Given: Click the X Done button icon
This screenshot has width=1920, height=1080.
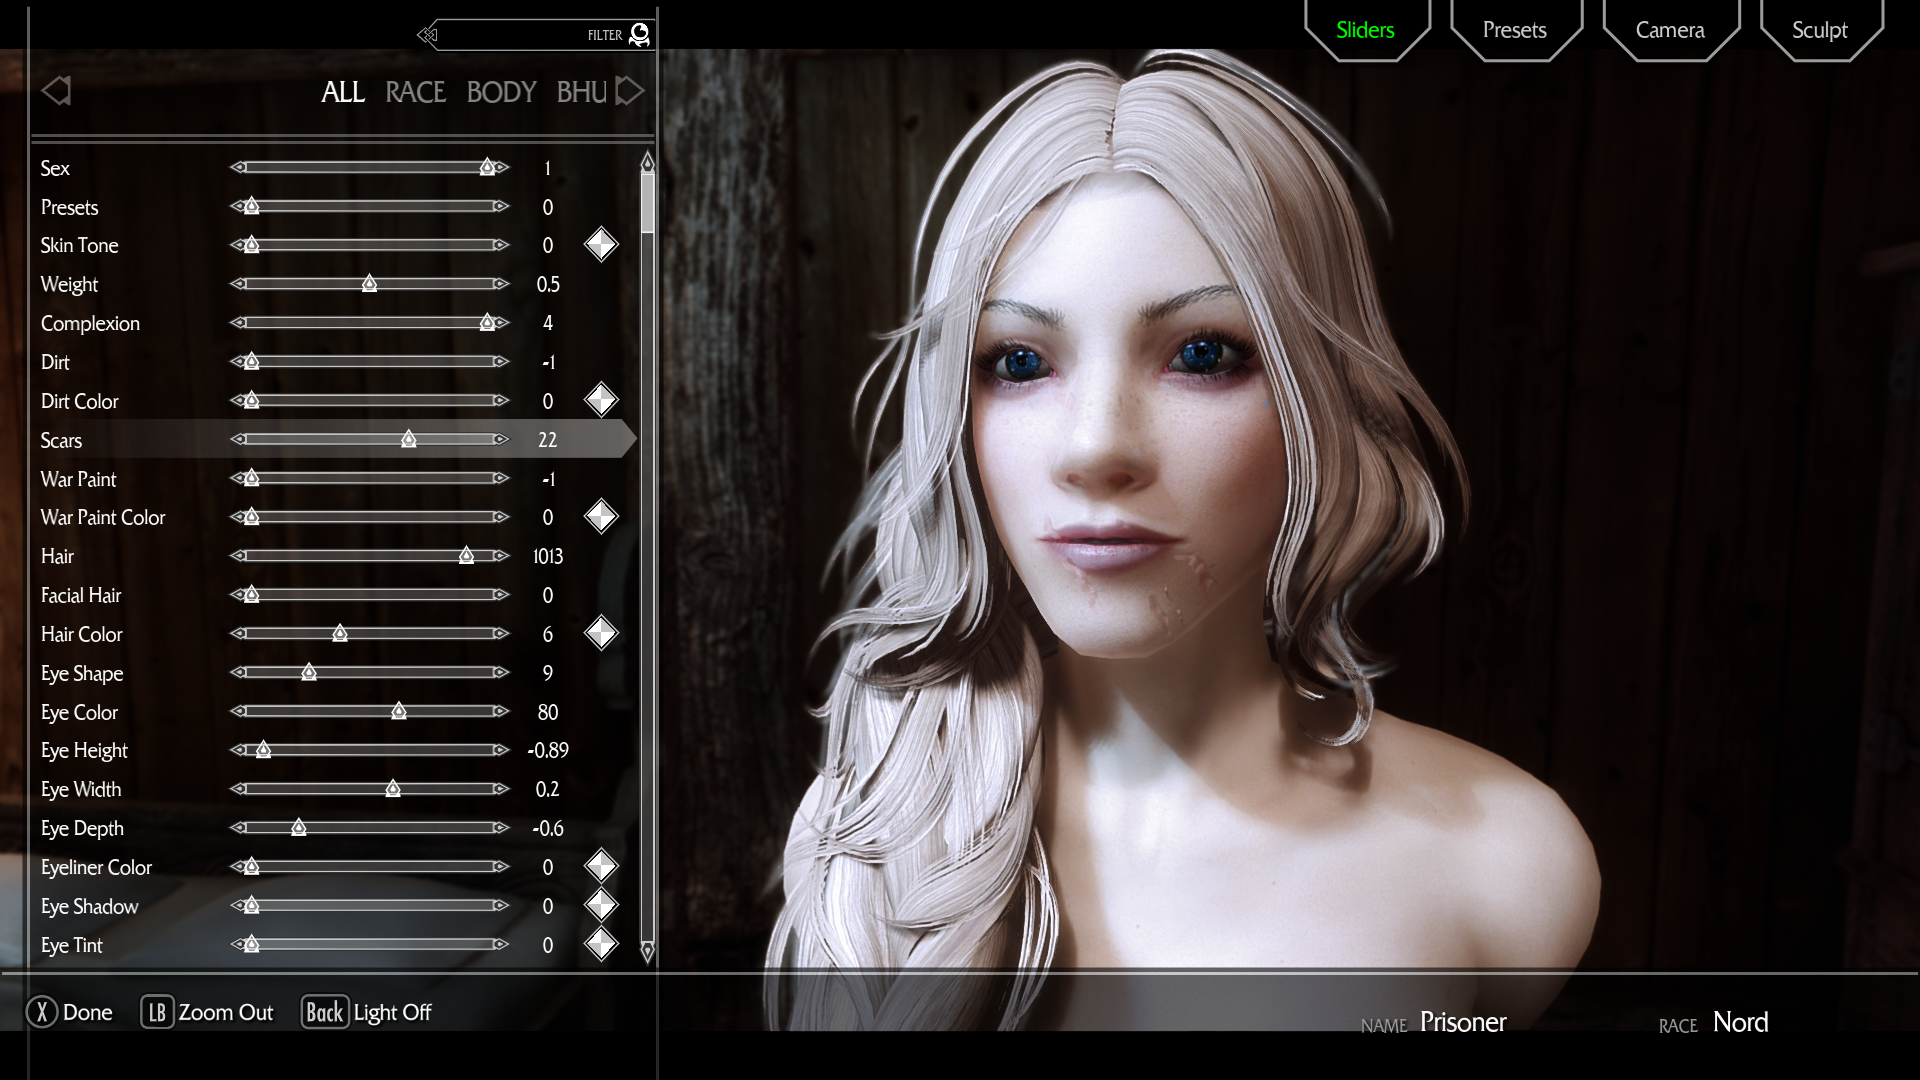Looking at the screenshot, I should (42, 1012).
